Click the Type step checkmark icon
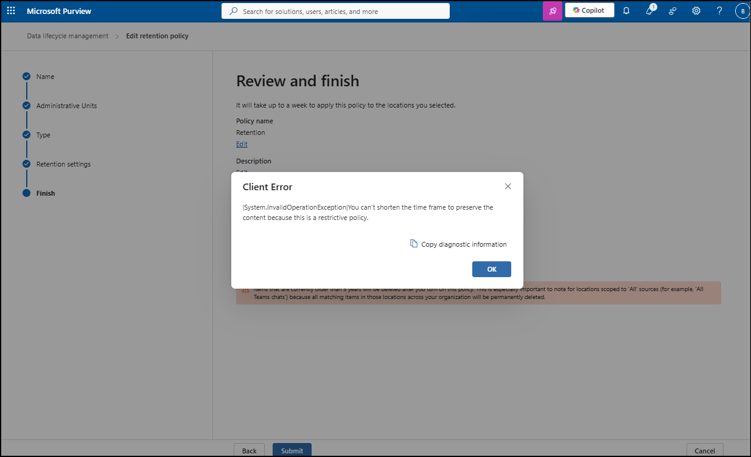The width and height of the screenshot is (751, 457). tap(26, 135)
